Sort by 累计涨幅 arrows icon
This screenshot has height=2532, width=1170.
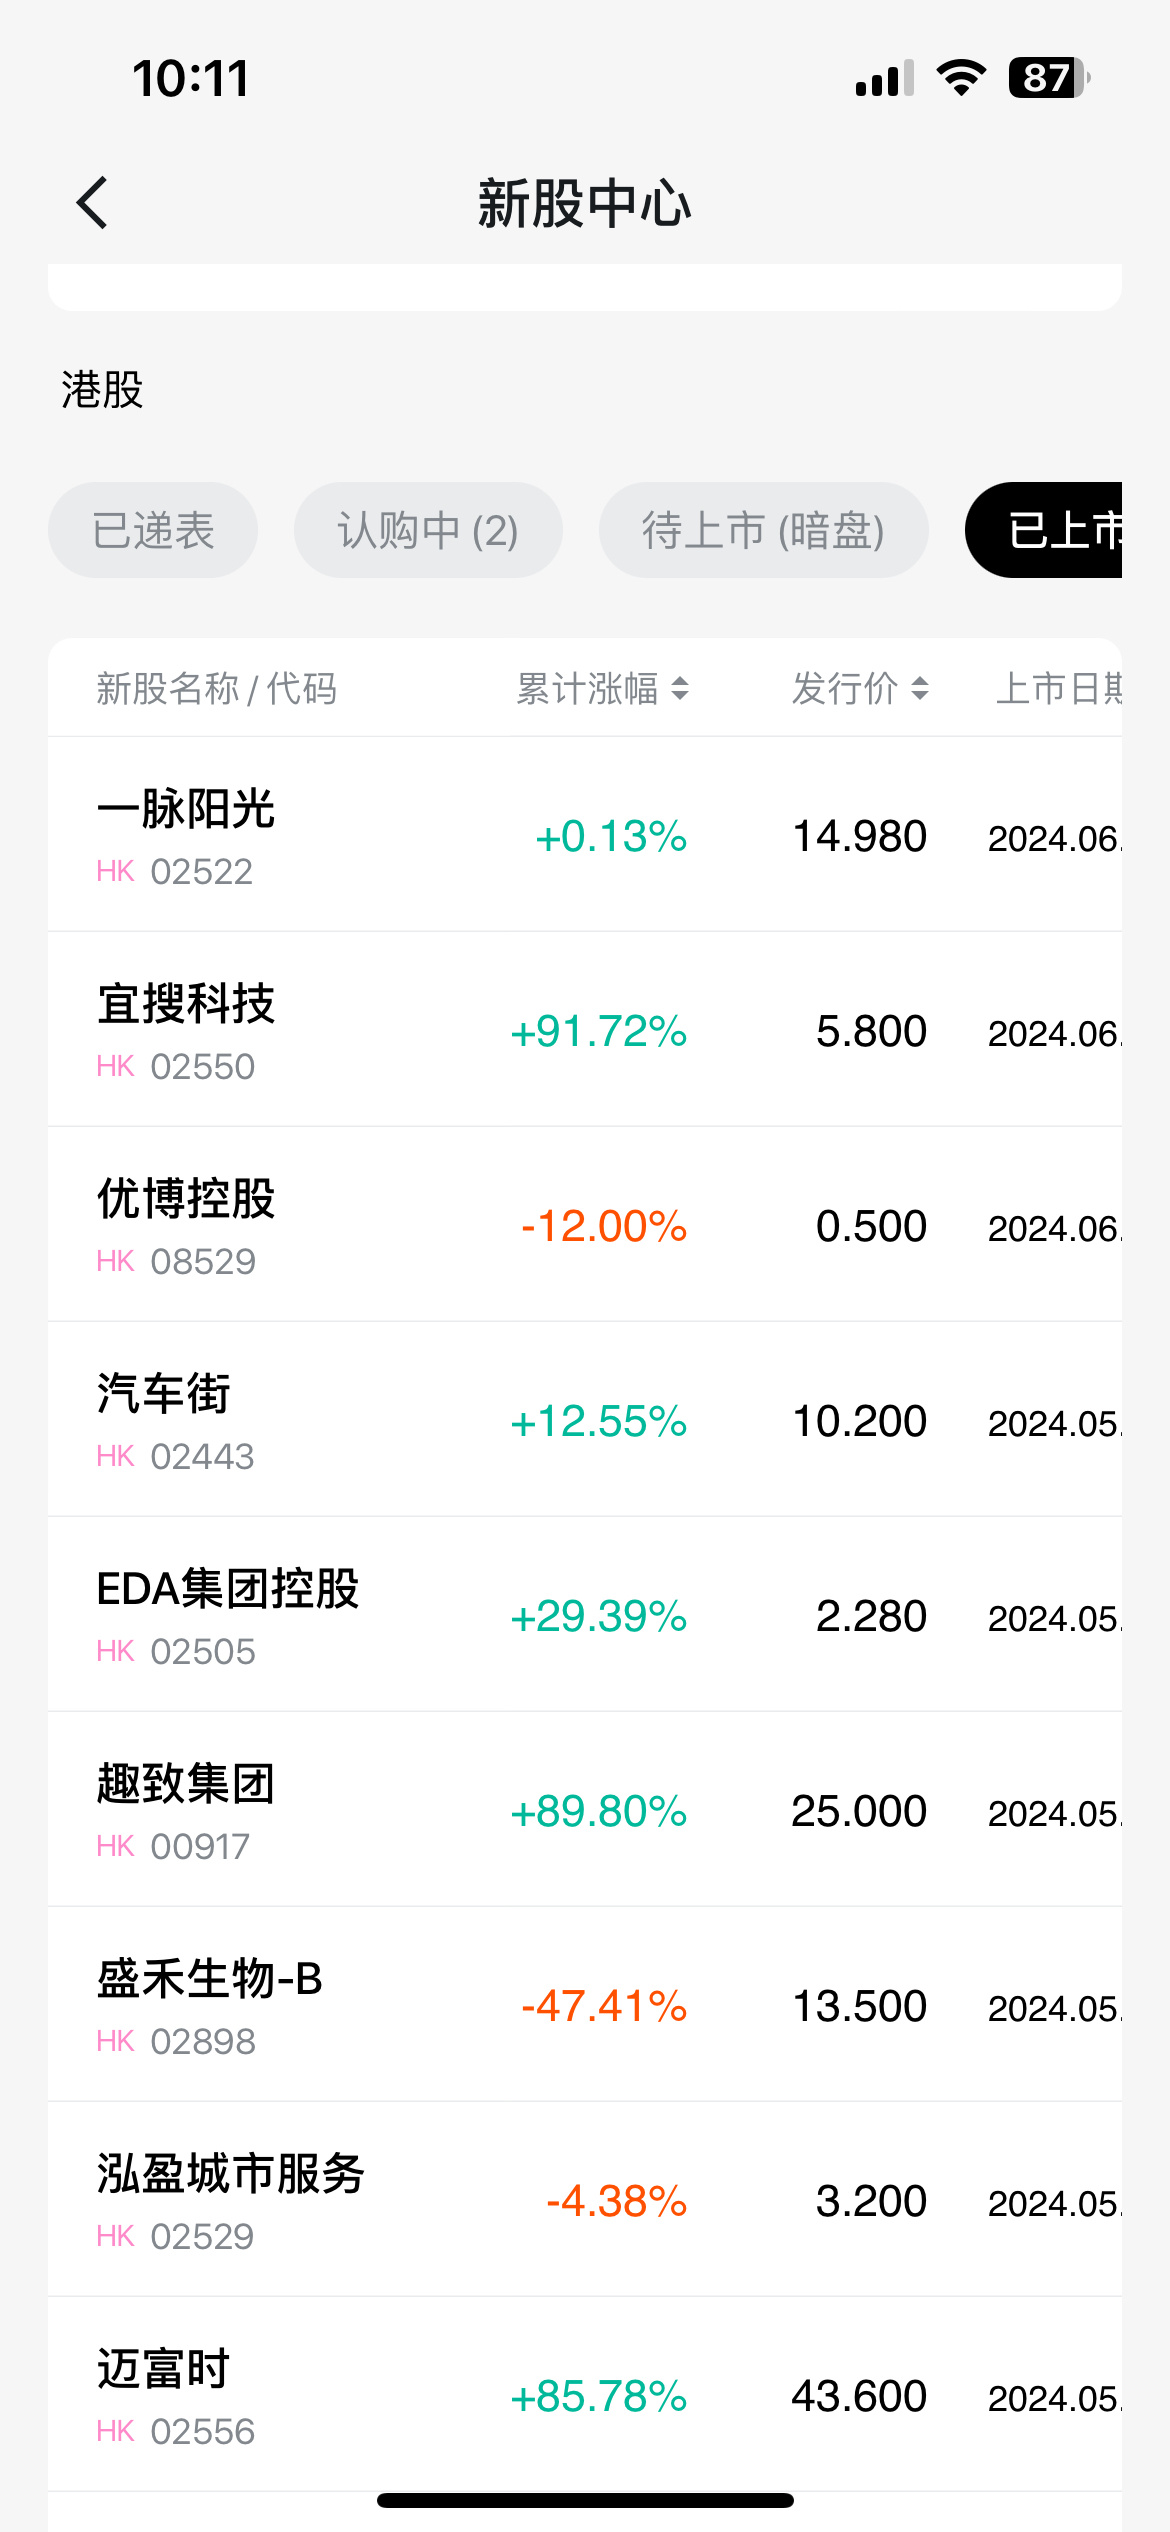[680, 688]
